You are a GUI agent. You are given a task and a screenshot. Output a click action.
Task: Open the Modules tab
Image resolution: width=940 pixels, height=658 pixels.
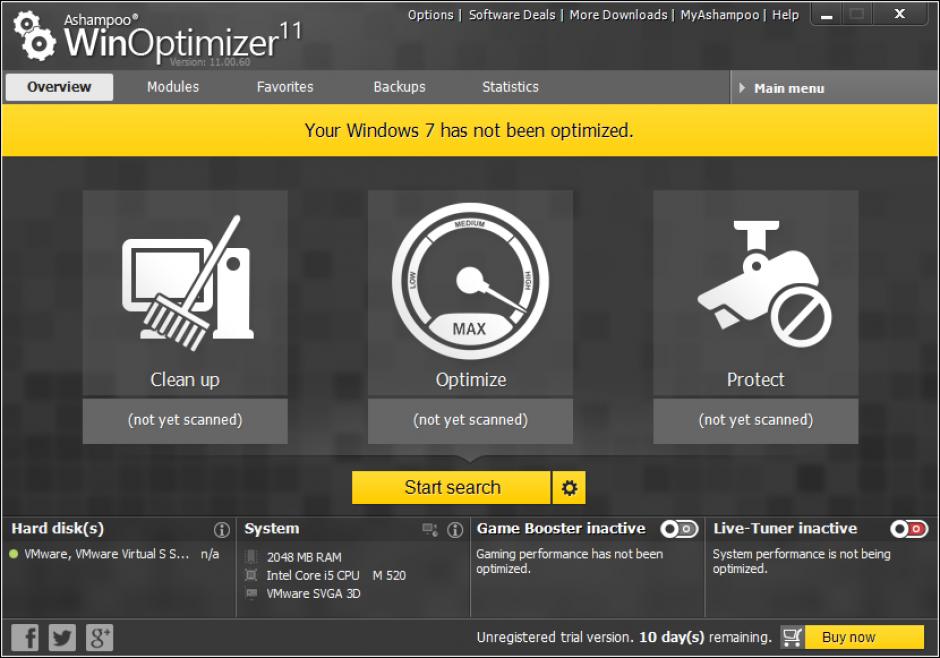coord(173,87)
